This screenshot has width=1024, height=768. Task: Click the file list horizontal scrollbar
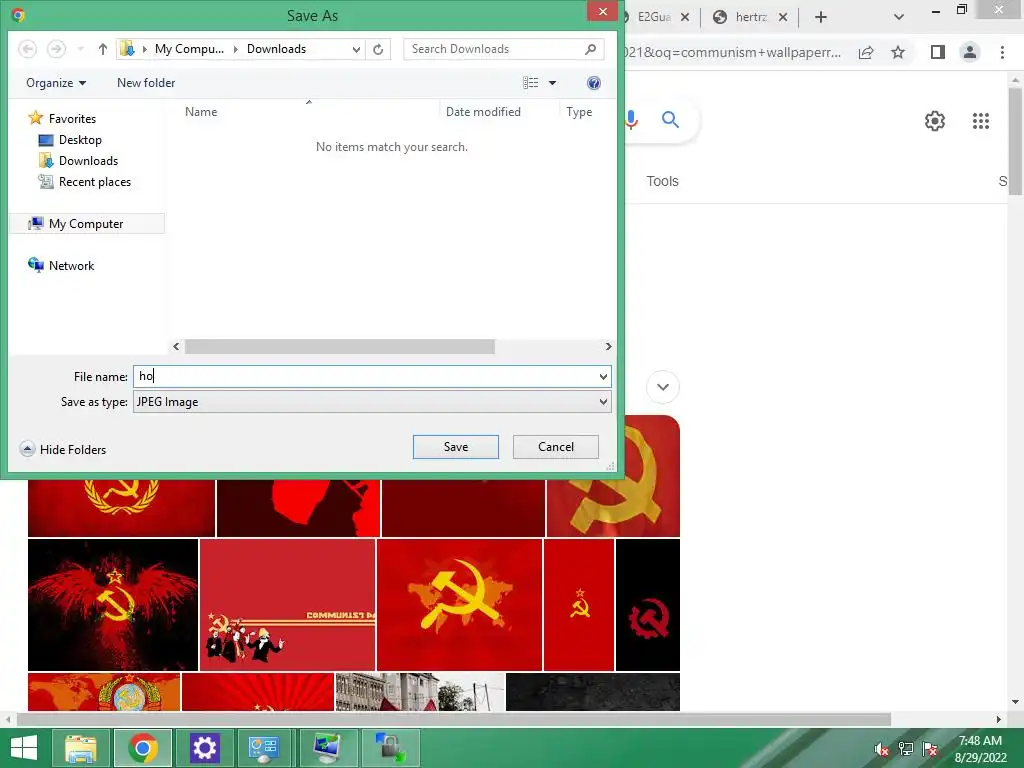(x=340, y=347)
